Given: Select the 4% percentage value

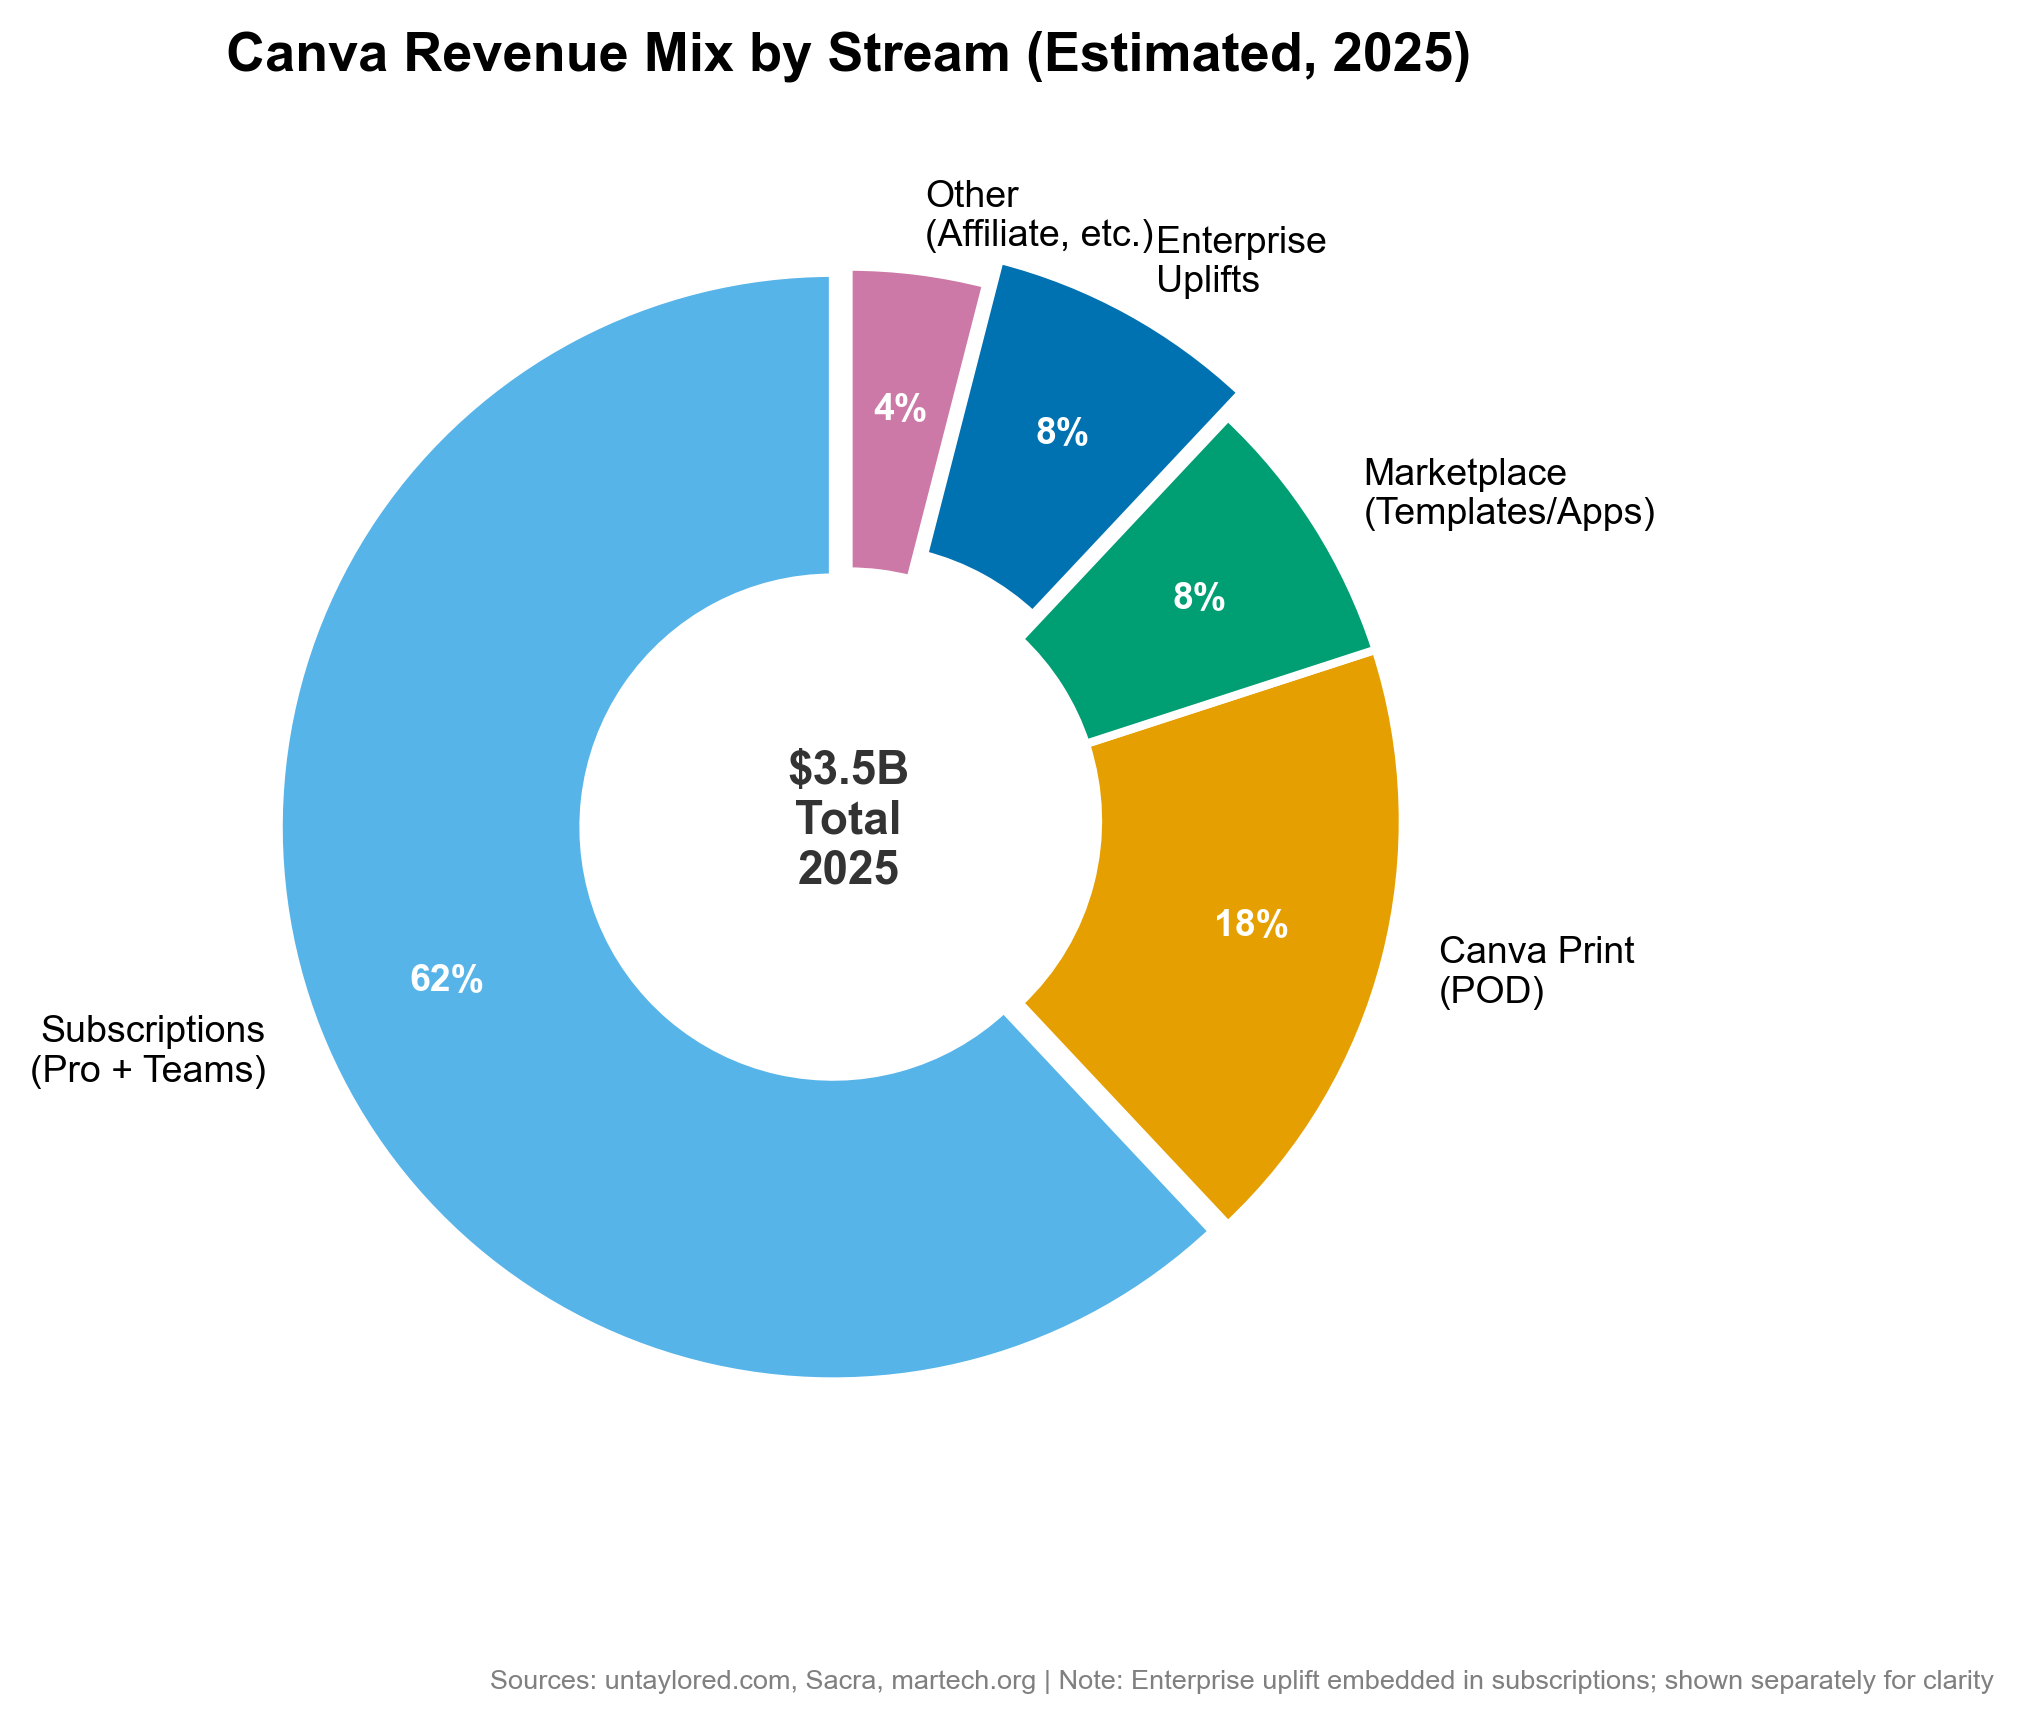Looking at the screenshot, I should pos(897,409).
